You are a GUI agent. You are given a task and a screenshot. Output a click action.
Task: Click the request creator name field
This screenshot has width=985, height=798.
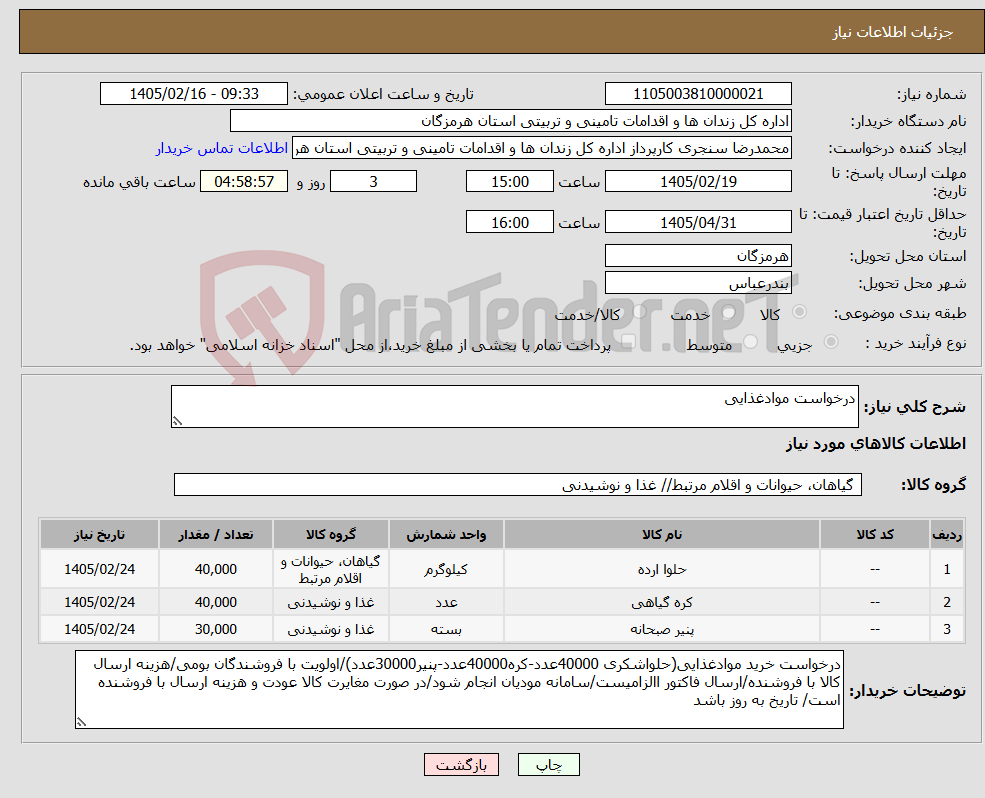(x=542, y=148)
